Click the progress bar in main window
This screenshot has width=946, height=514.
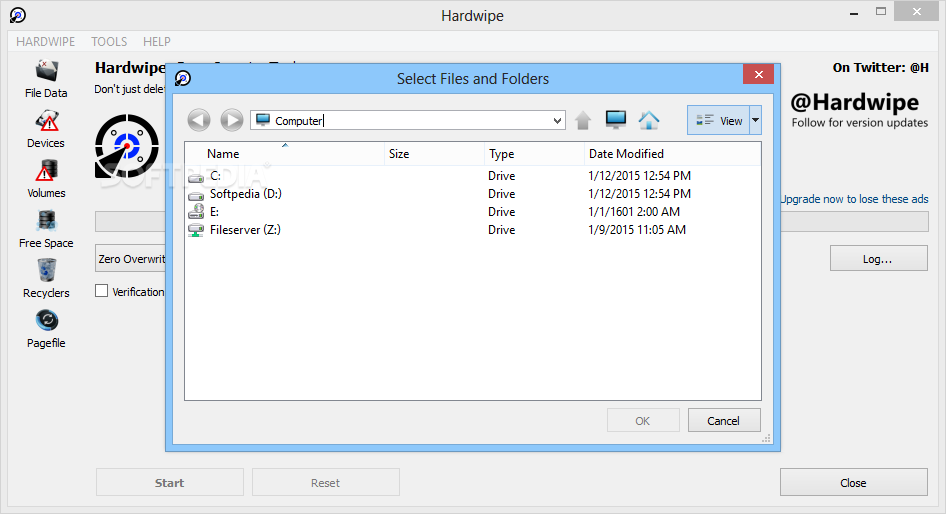tap(854, 221)
